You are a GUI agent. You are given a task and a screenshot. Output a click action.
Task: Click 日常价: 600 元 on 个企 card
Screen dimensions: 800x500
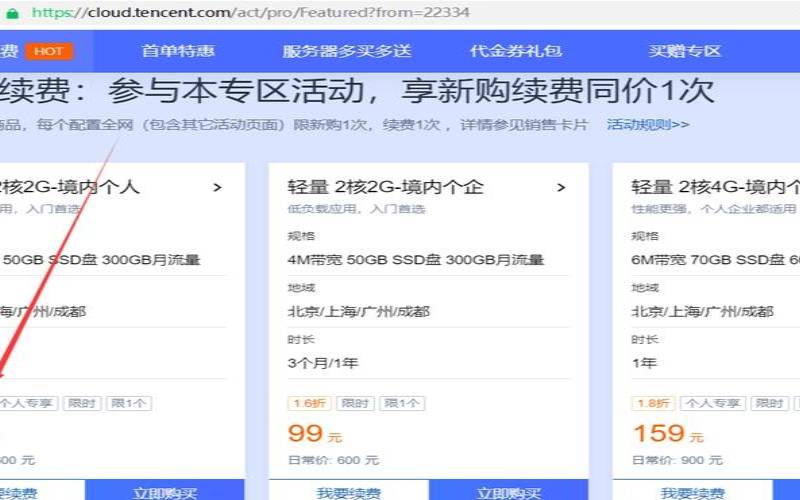point(333,460)
